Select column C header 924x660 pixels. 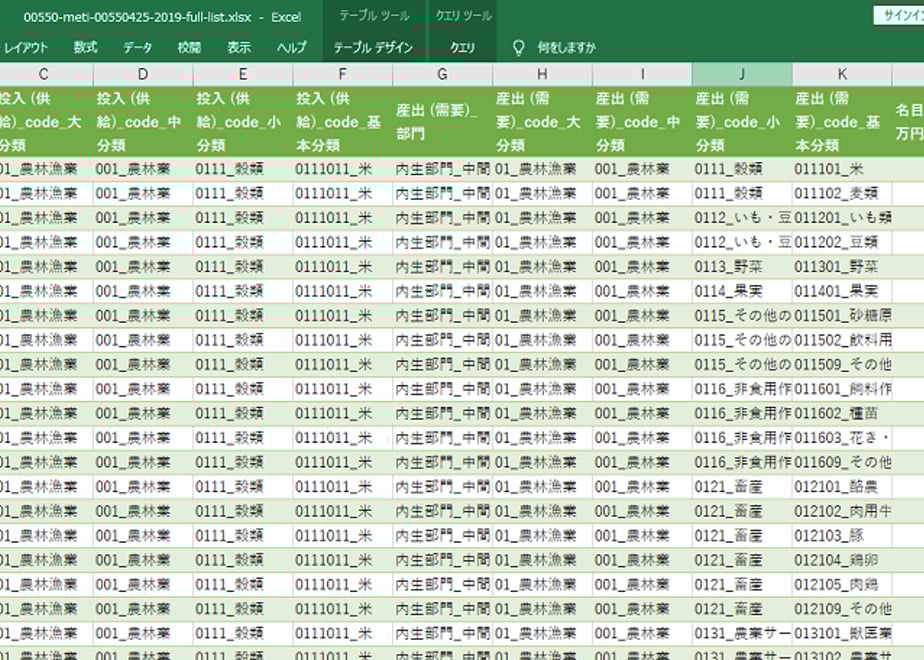coord(46,74)
